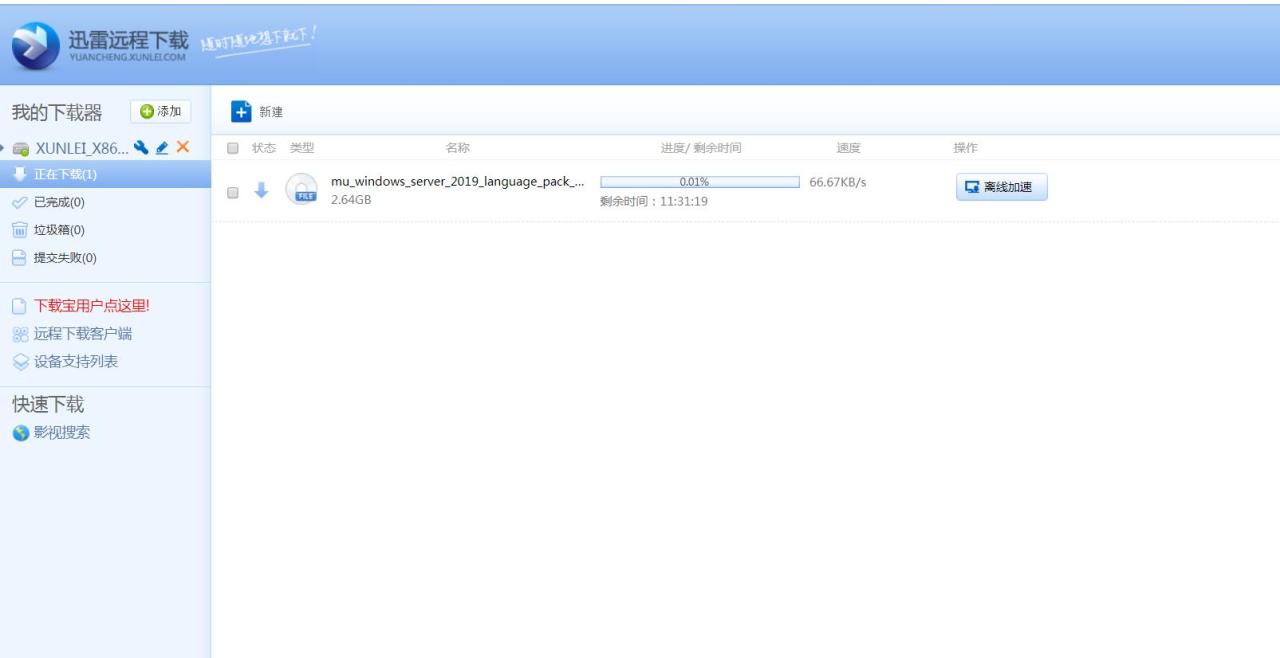Click the 新建 new task button
The height and width of the screenshot is (658, 1280).
pyautogui.click(x=257, y=112)
